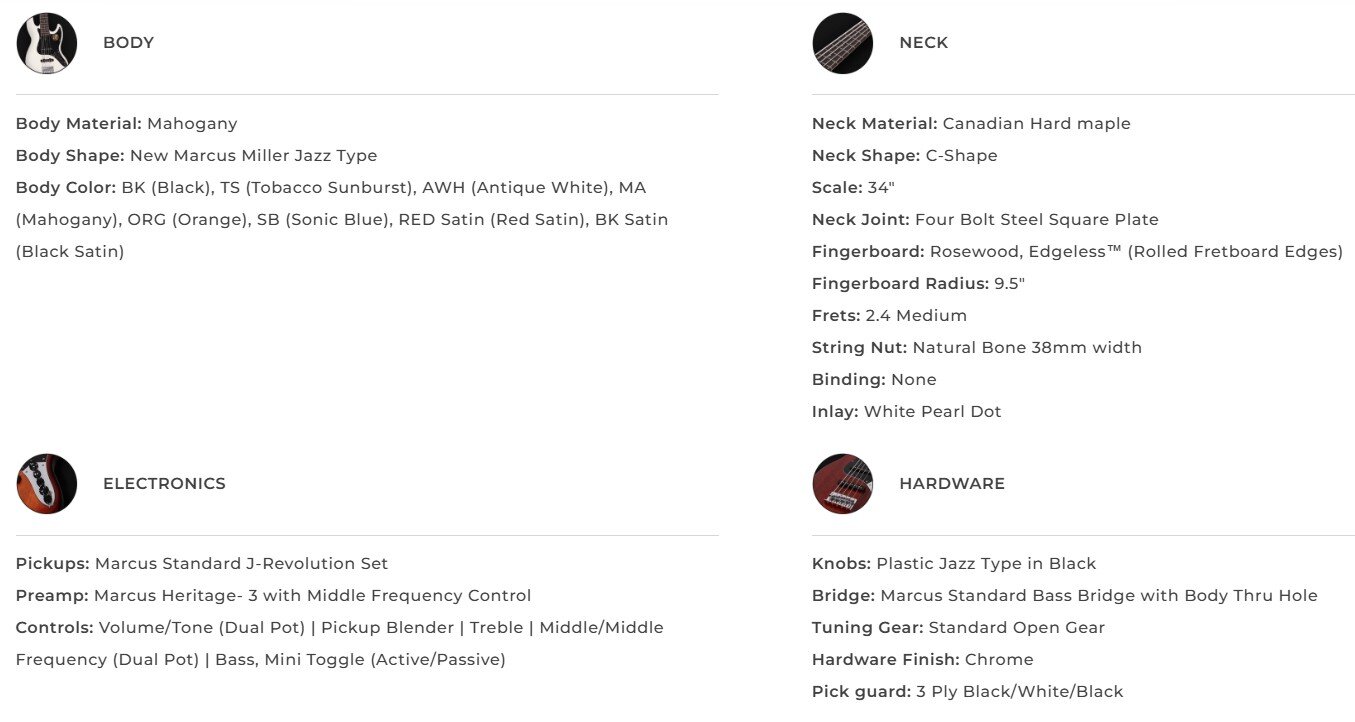This screenshot has width=1355, height=722.
Task: Click the Inlay label
Action: pyautogui.click(x=835, y=412)
